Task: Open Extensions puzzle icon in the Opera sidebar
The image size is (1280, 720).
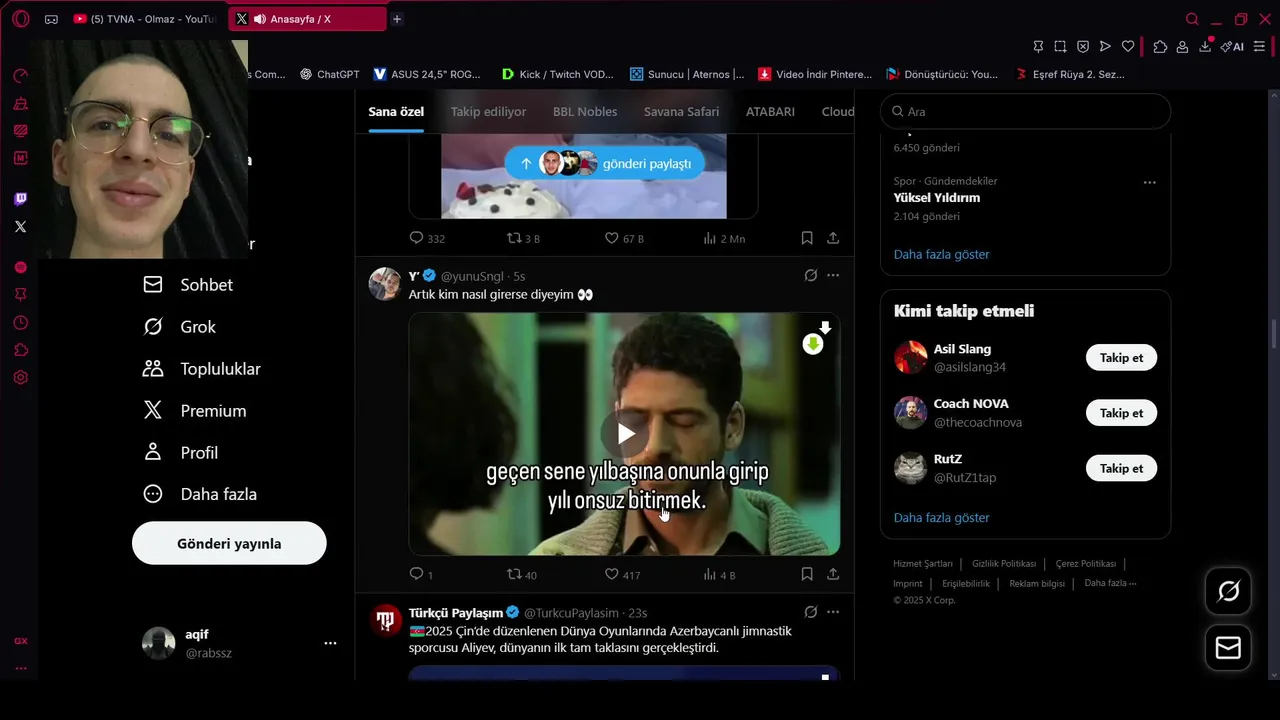Action: [20, 350]
